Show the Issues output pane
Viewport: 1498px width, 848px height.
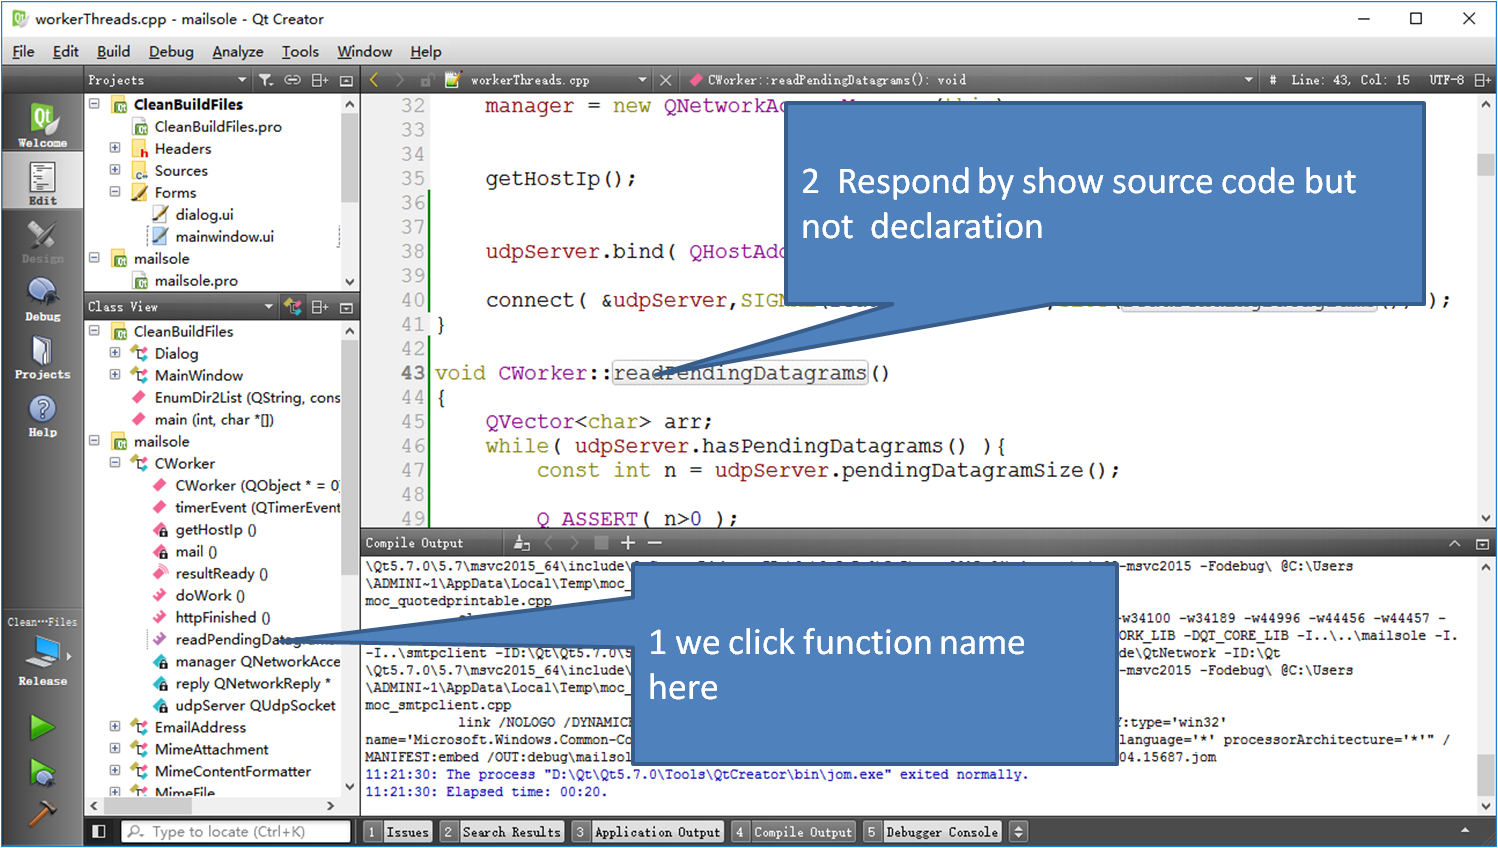tap(397, 831)
